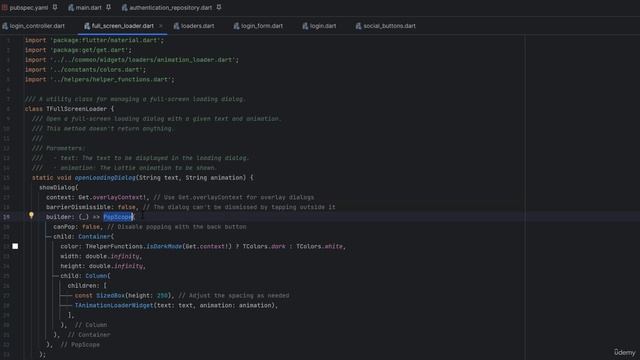640x360 pixels.
Task: Click the helper_functions.dart import path
Action: [112, 79]
